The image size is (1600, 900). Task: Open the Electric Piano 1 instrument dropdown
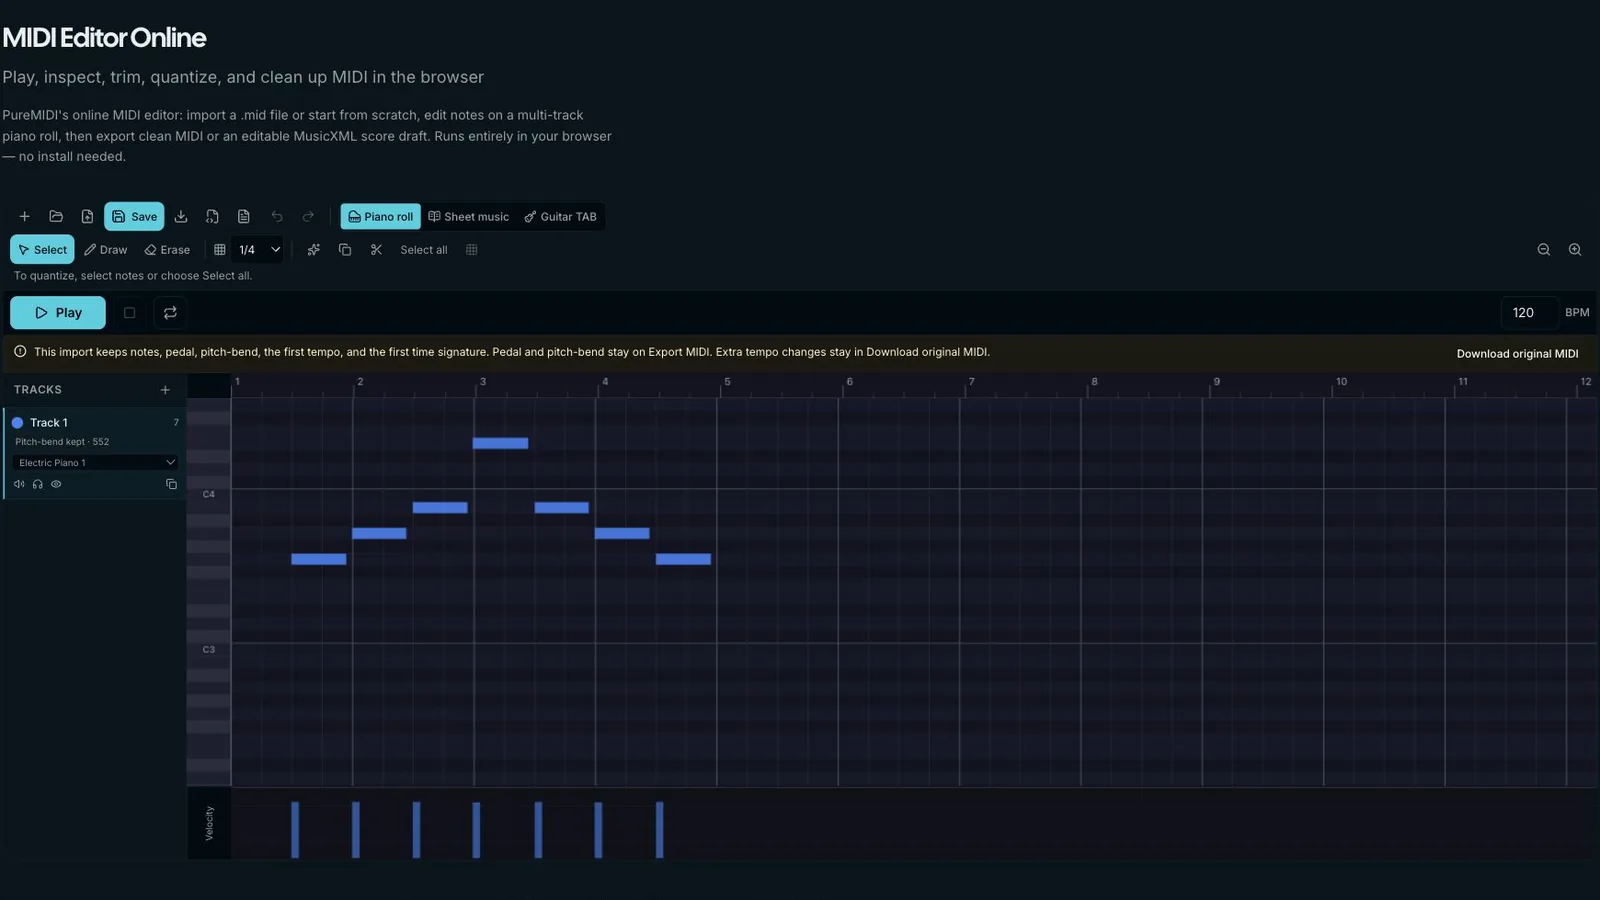[96, 462]
